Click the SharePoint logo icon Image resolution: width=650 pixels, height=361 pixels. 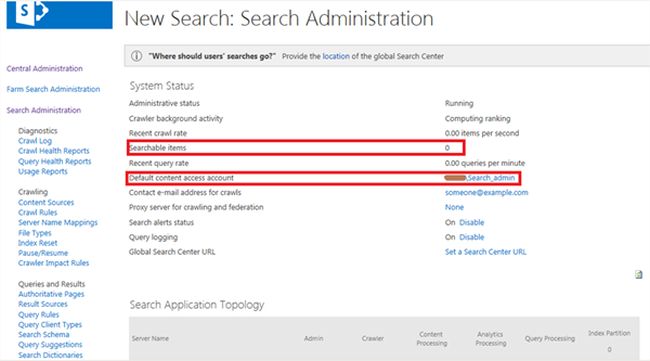pyautogui.click(x=59, y=14)
